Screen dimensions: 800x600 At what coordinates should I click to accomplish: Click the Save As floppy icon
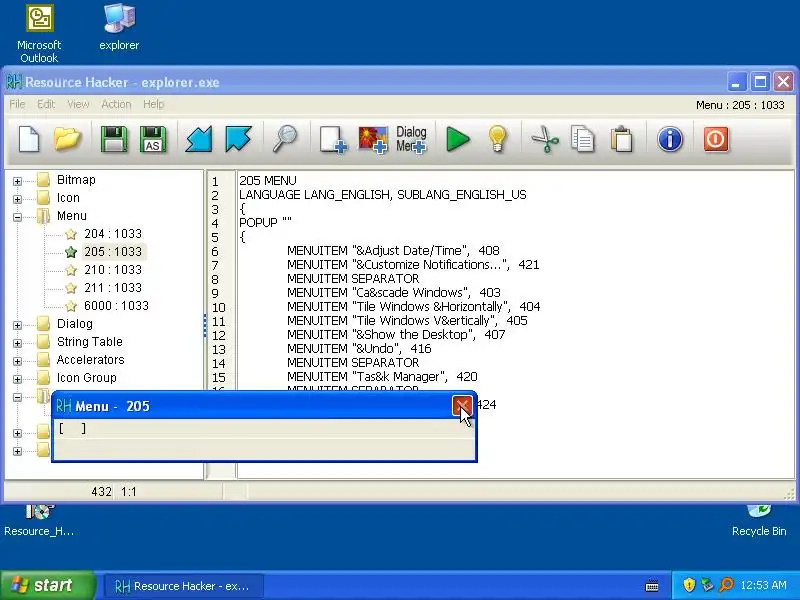(153, 139)
